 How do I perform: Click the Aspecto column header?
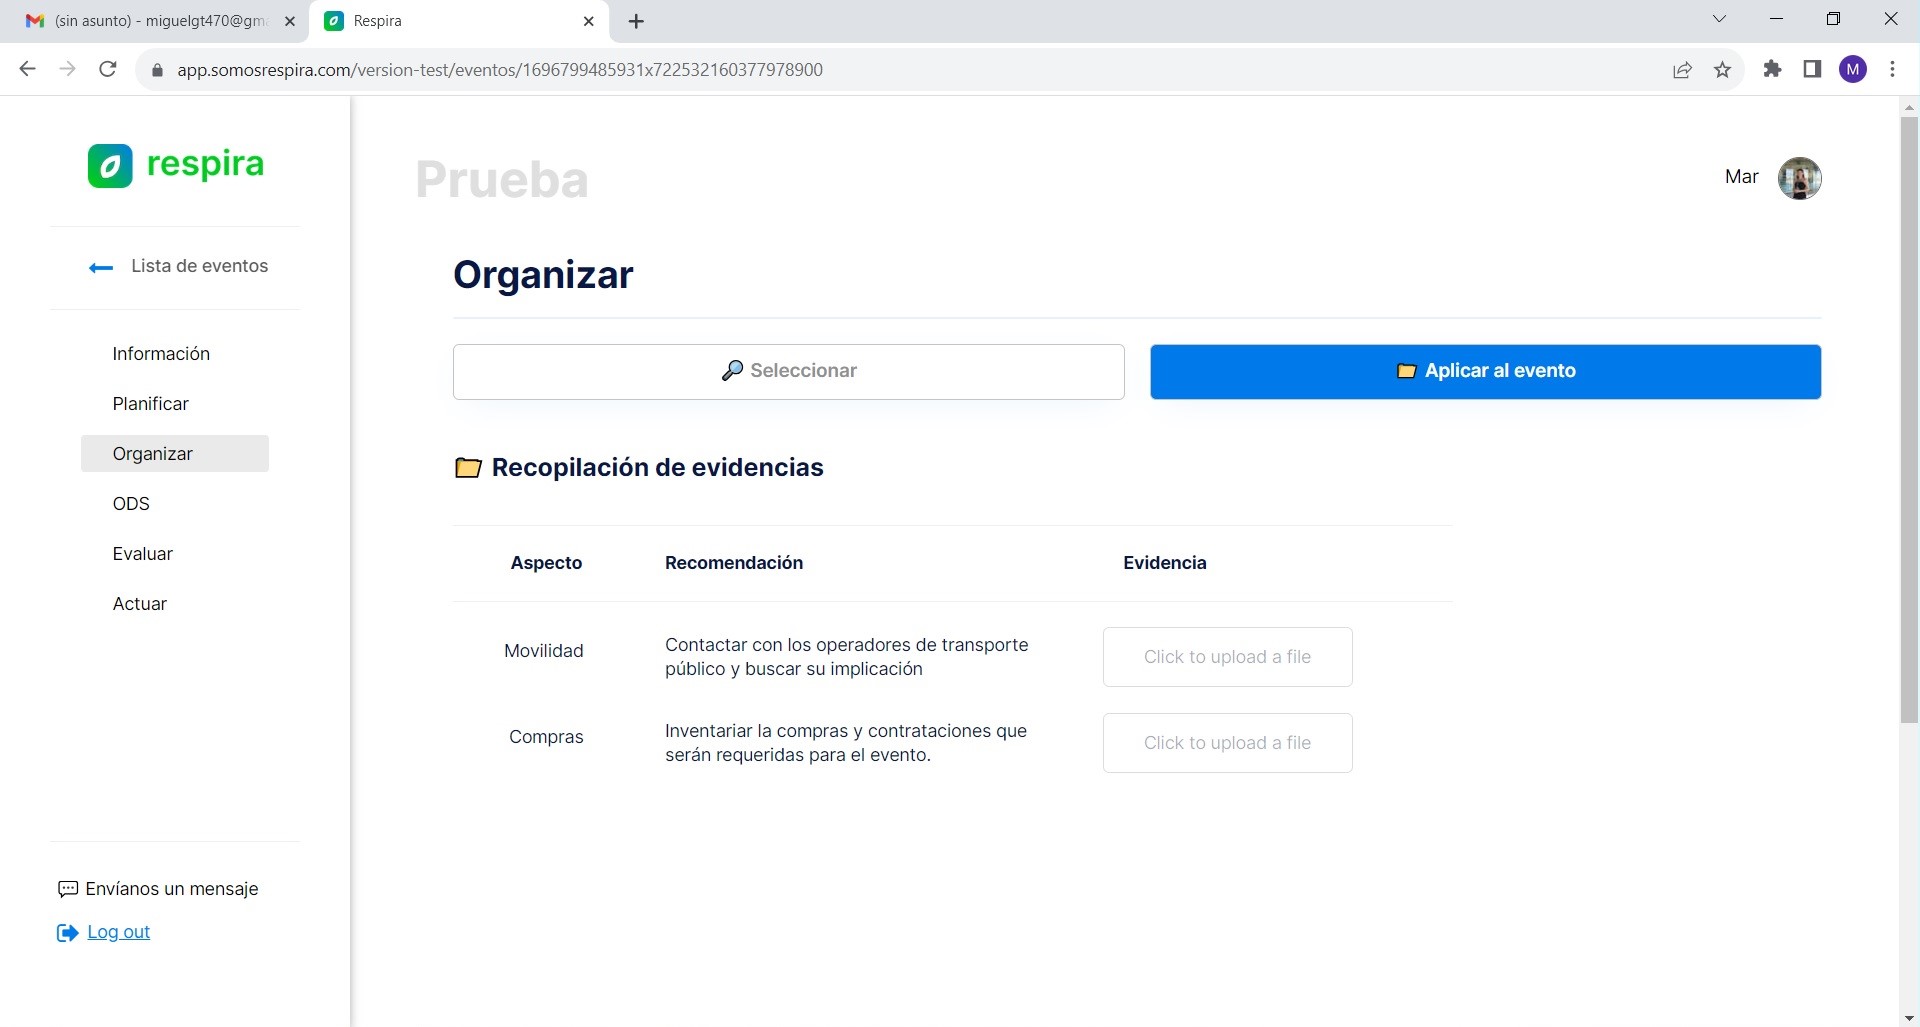point(546,563)
